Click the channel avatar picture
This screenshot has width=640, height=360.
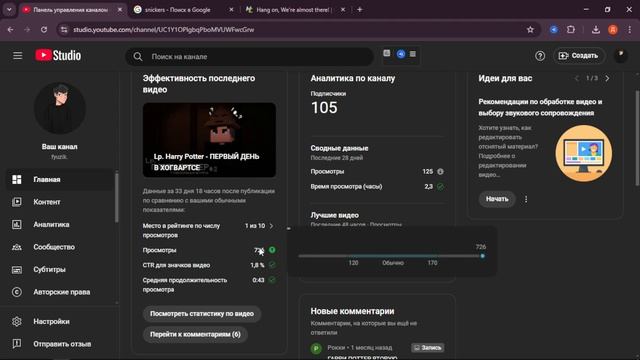[x=60, y=108]
